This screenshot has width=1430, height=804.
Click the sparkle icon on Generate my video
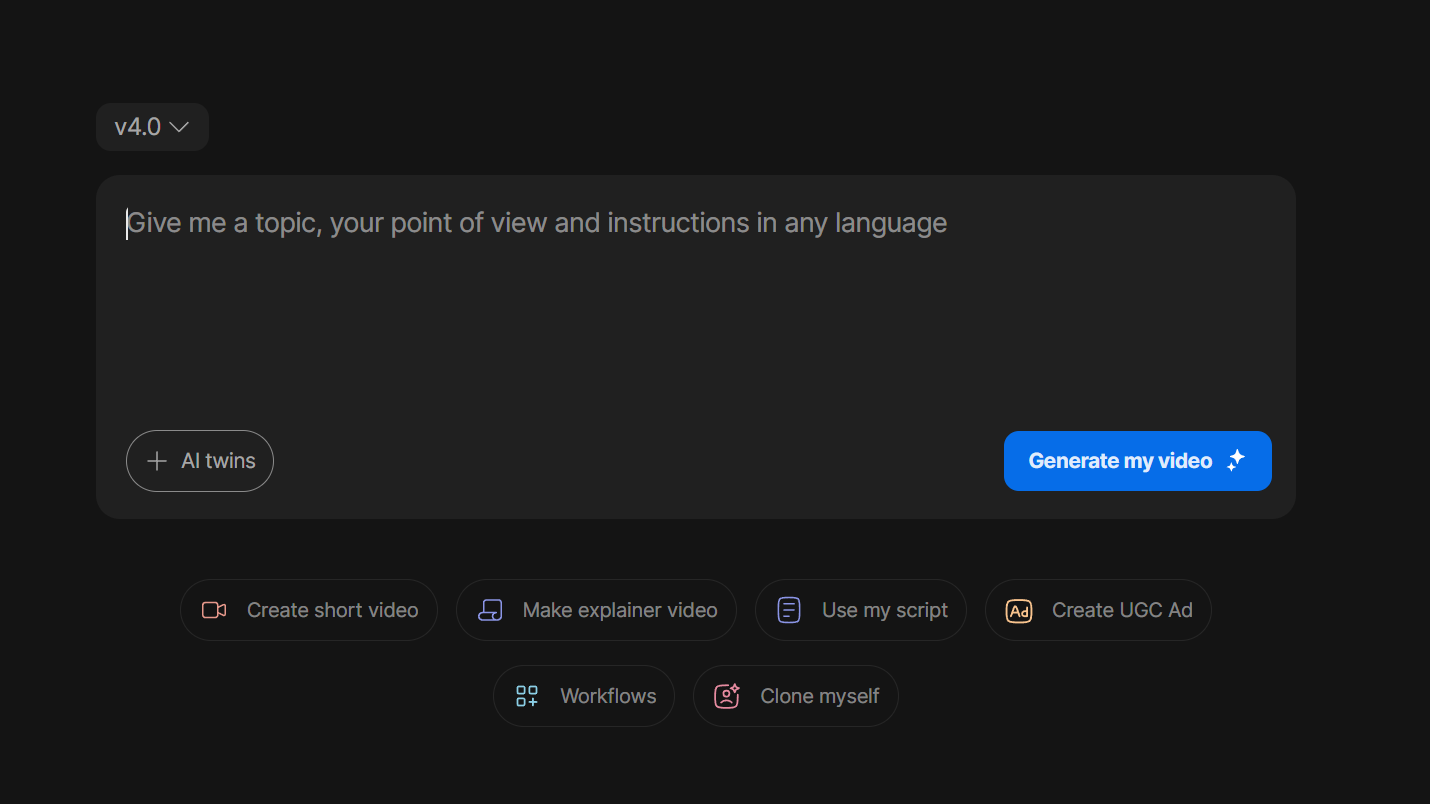point(1237,461)
